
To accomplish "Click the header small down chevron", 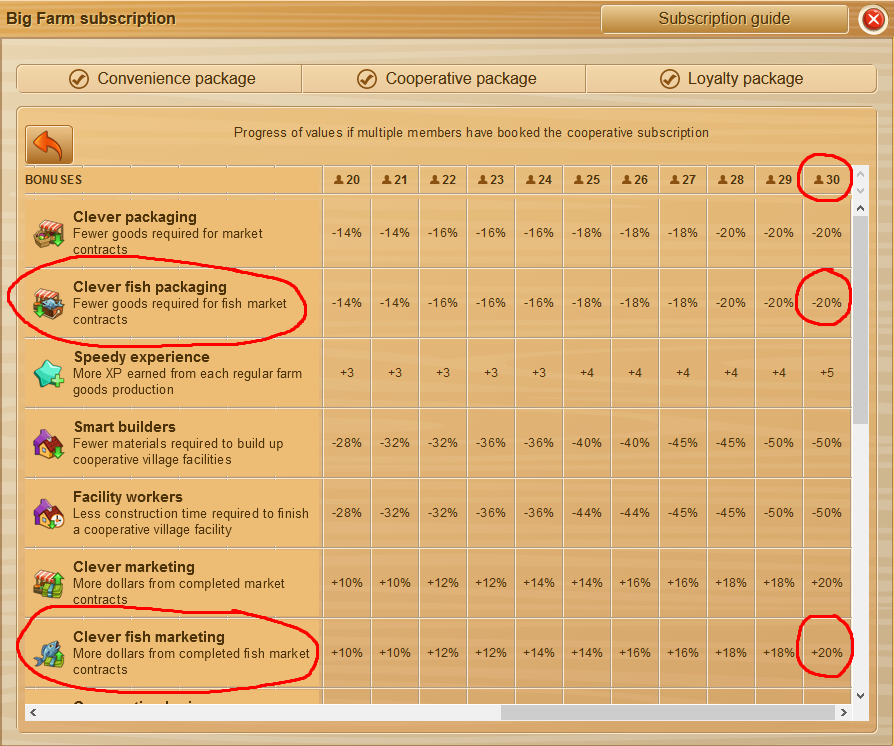I will pos(860,190).
